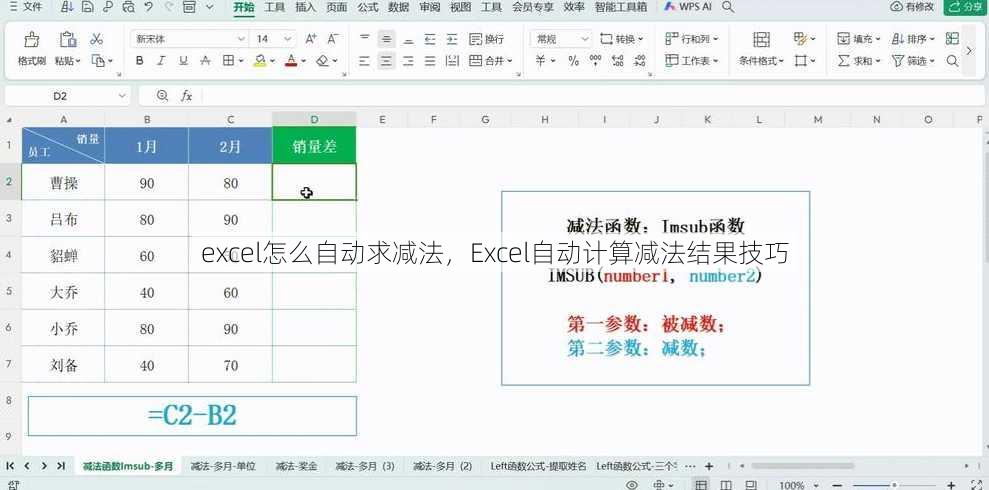Click the 行和列 rows and columns button

tap(692, 39)
